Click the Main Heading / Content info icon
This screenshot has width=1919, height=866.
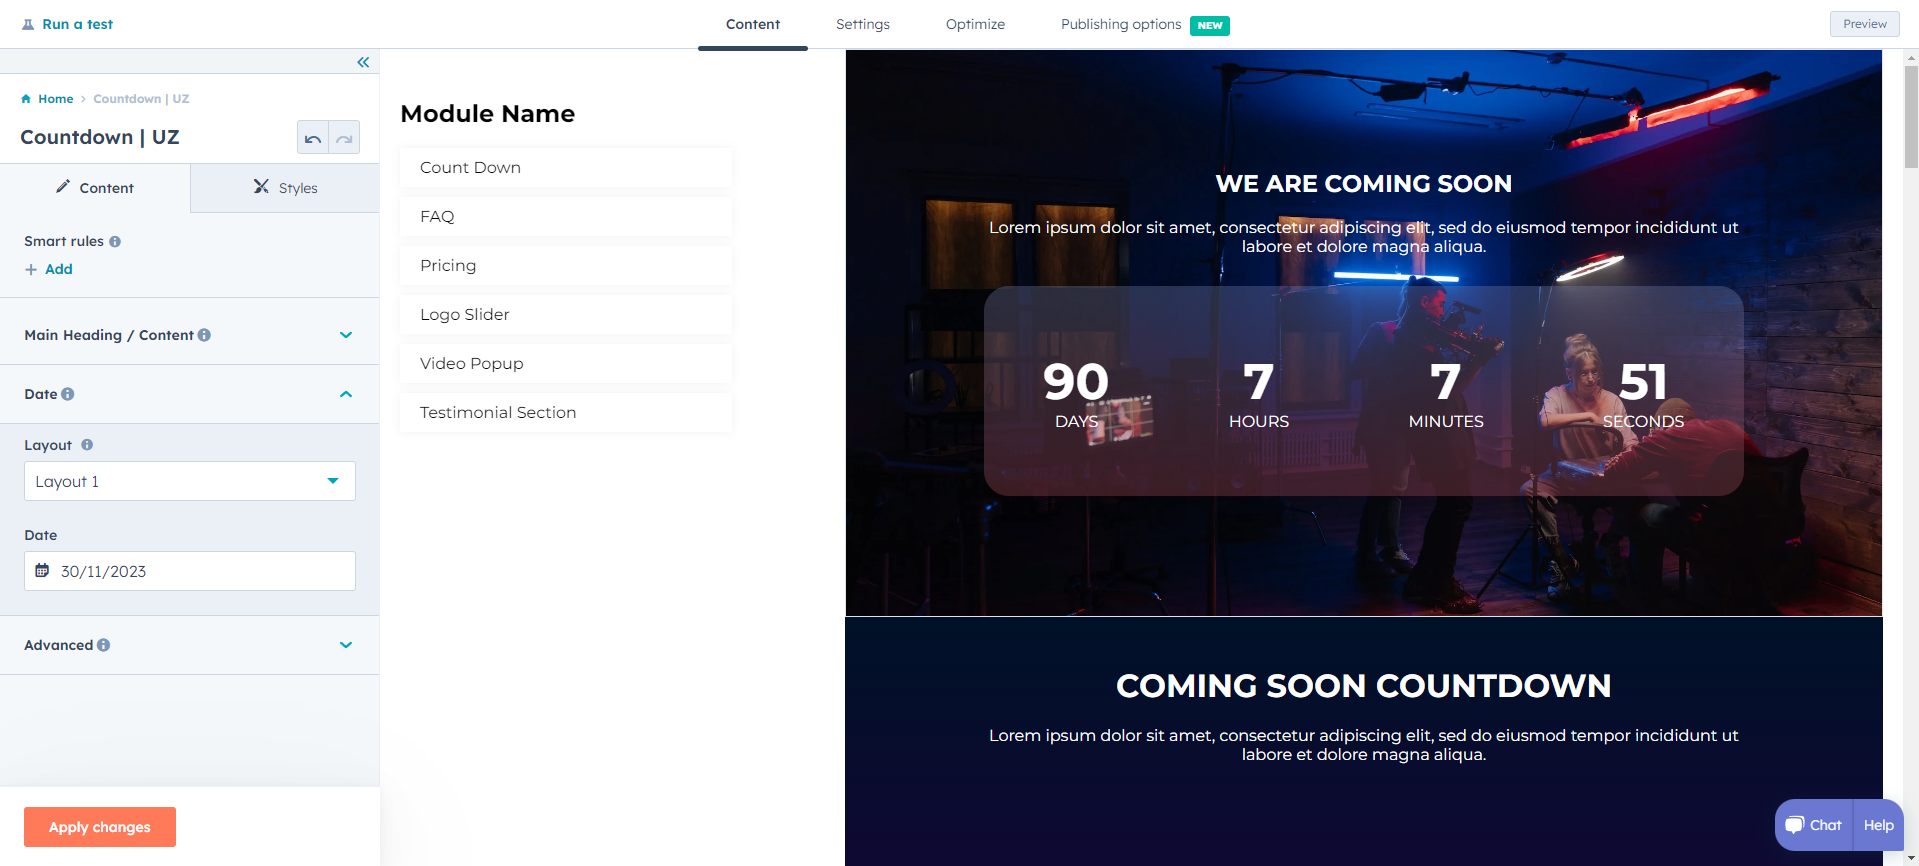(204, 336)
